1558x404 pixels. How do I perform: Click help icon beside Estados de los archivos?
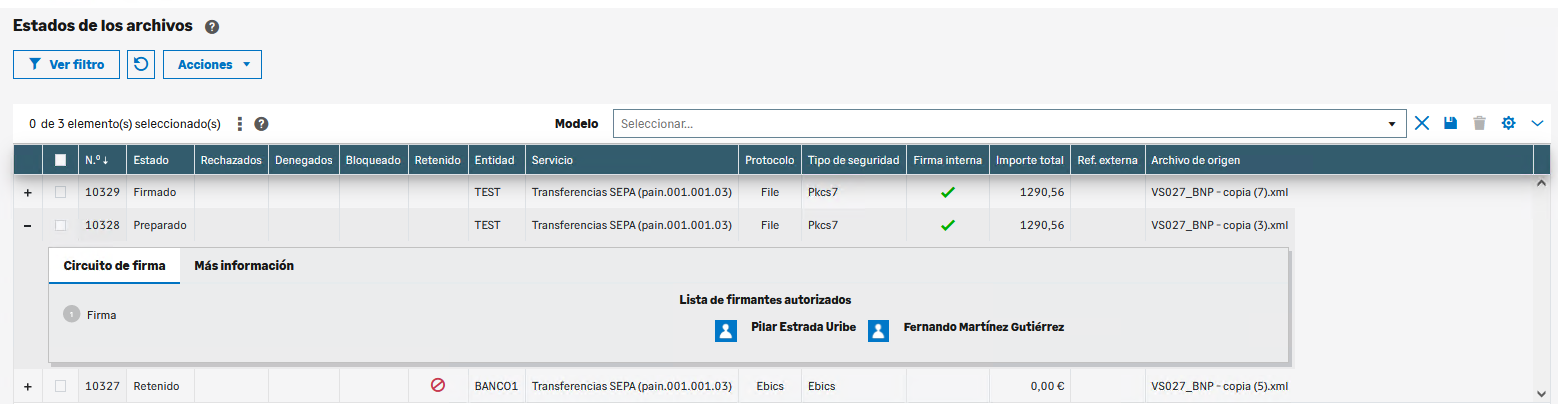point(212,27)
